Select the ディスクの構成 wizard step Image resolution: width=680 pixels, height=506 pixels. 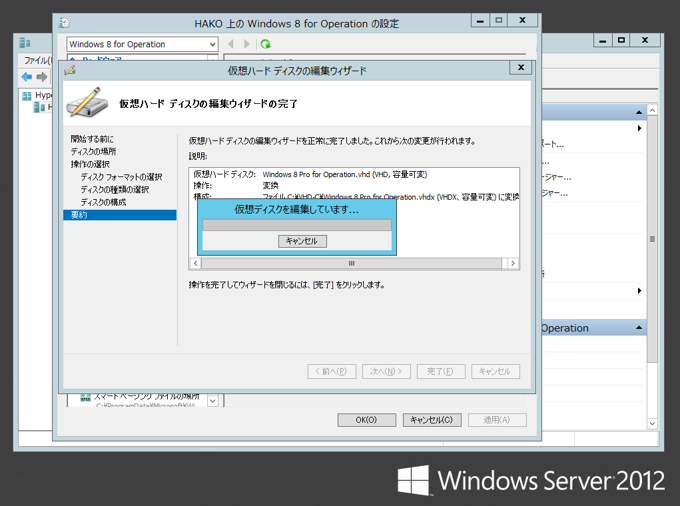[x=103, y=202]
